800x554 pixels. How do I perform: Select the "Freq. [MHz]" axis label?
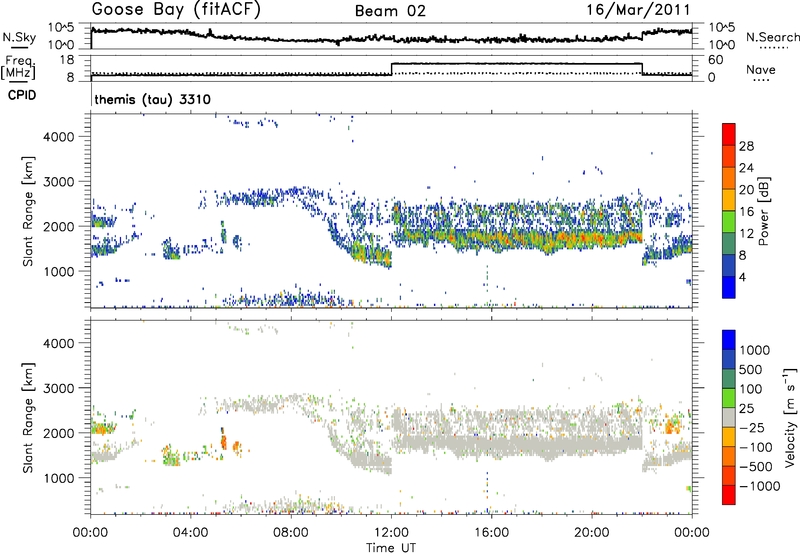[x=18, y=67]
